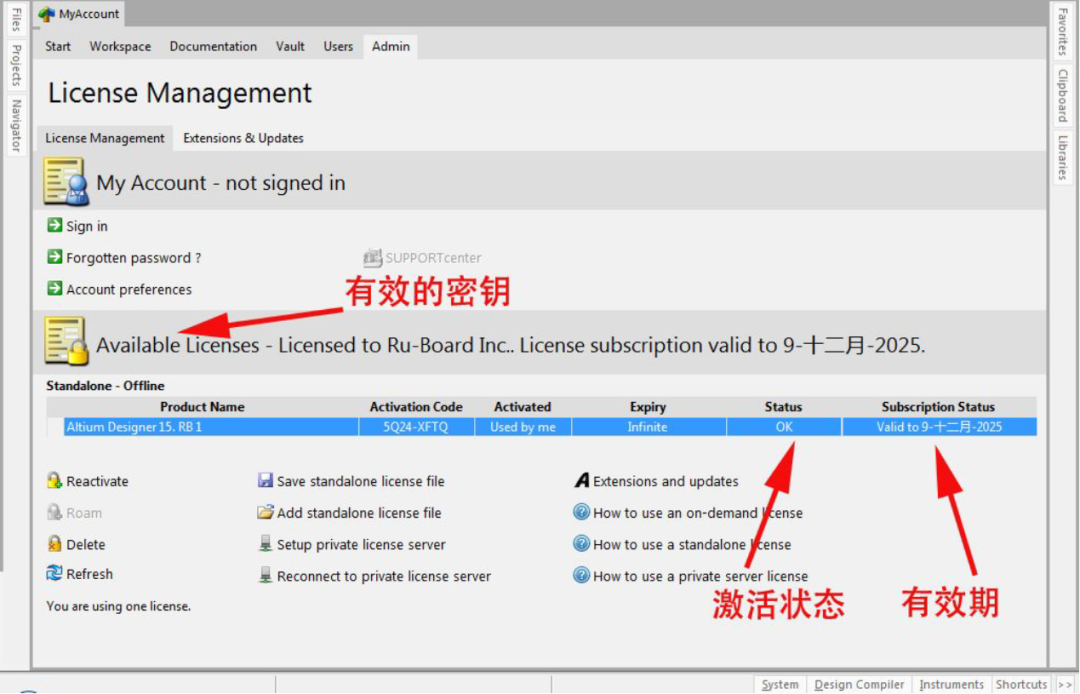1080x694 pixels.
Task: Click Reactivate license link
Action: point(97,481)
